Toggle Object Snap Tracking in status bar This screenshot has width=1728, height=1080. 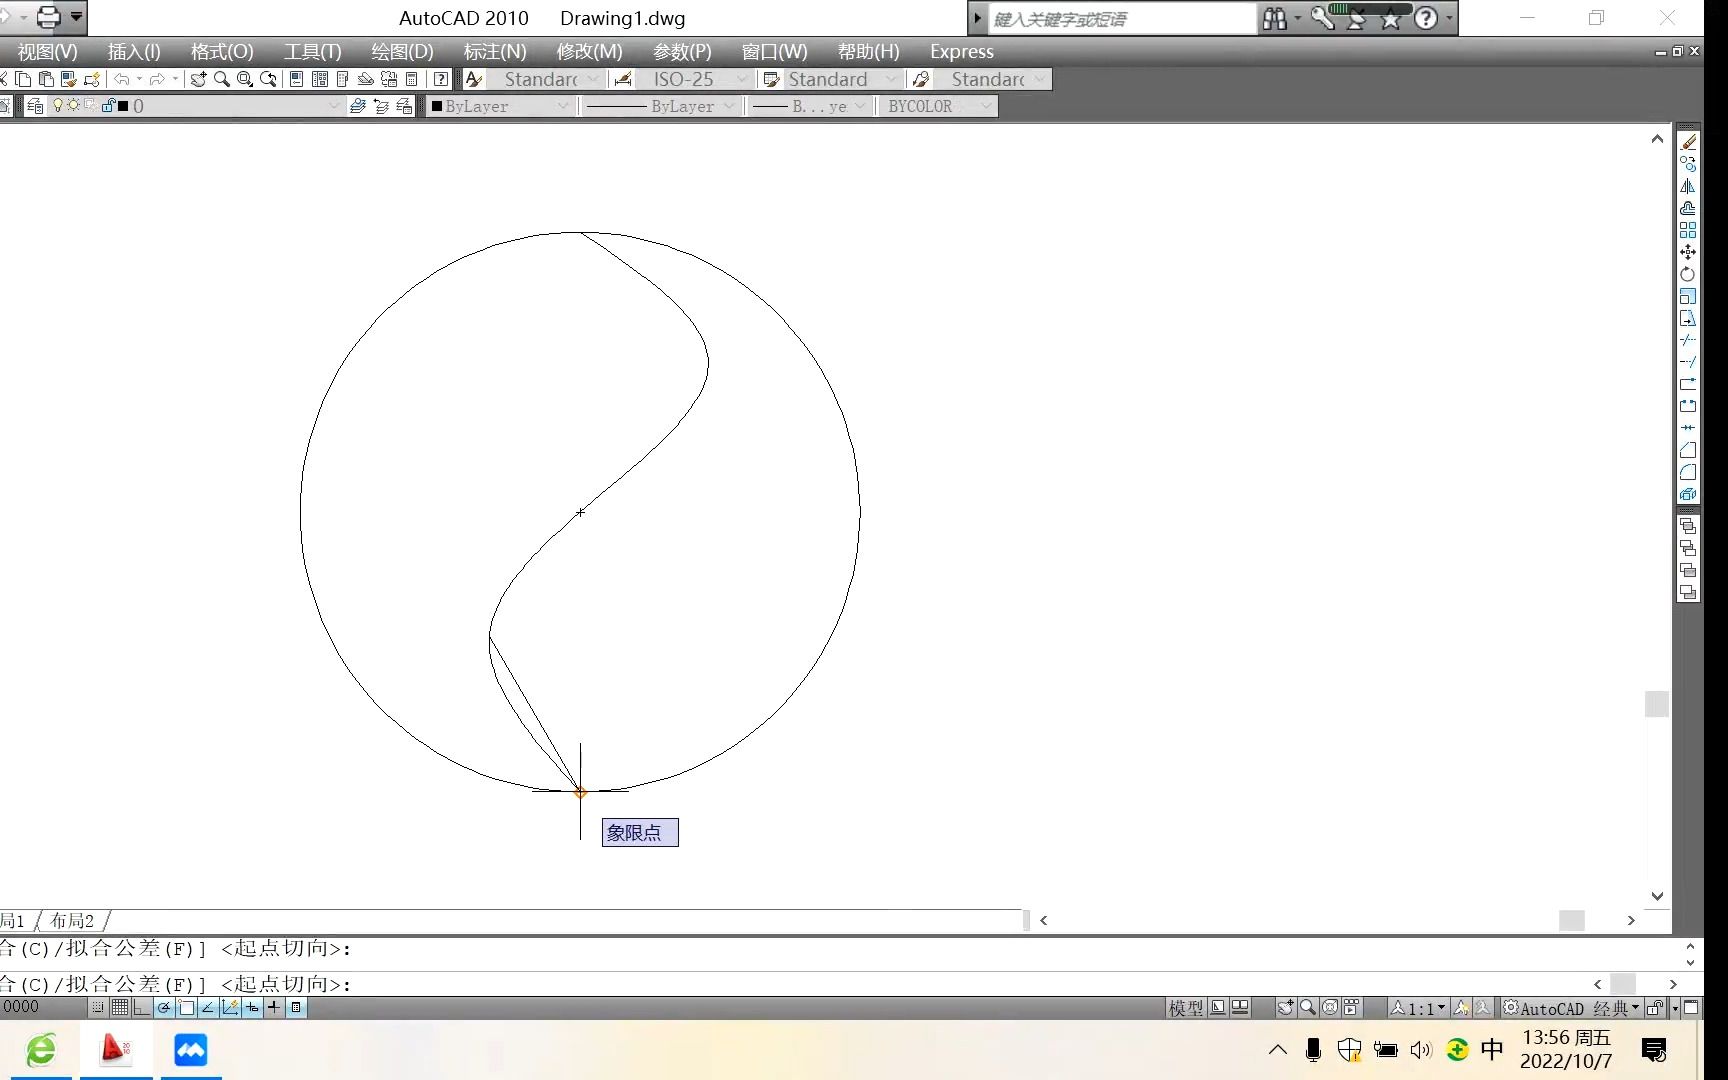click(x=208, y=1008)
